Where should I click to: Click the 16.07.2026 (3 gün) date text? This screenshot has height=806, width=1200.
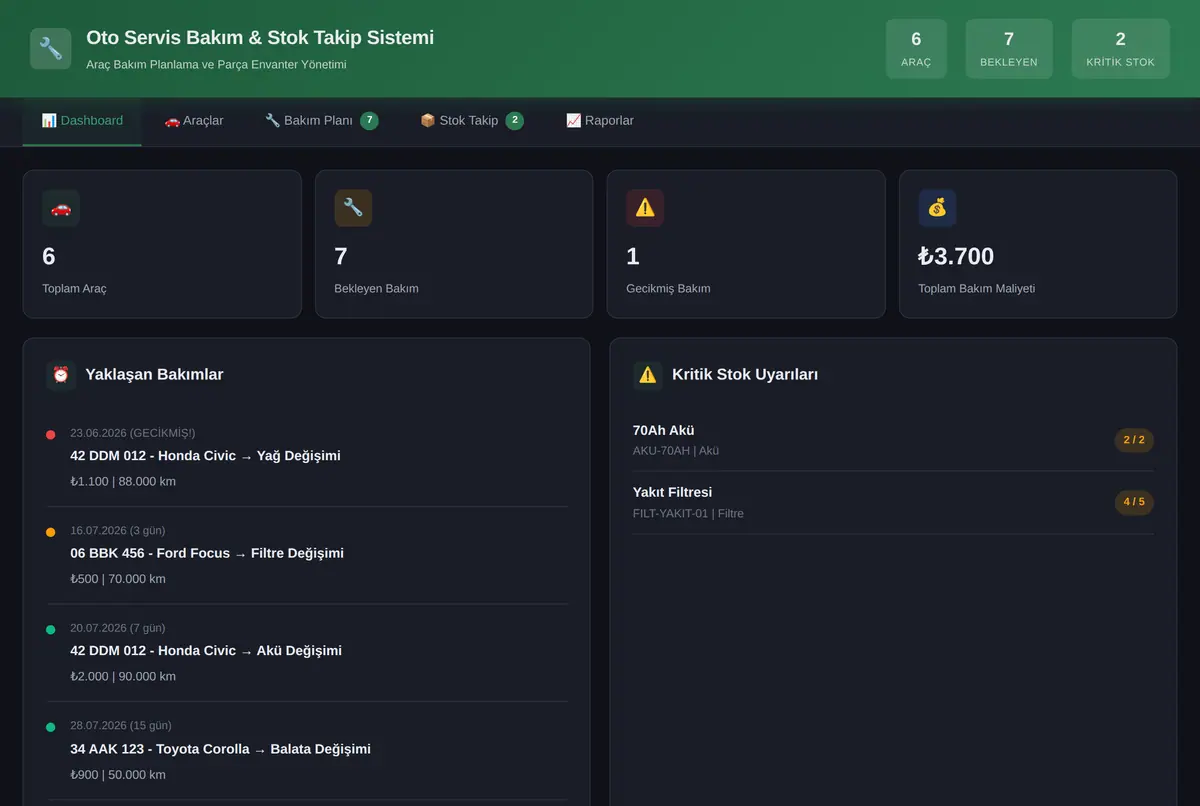118,531
